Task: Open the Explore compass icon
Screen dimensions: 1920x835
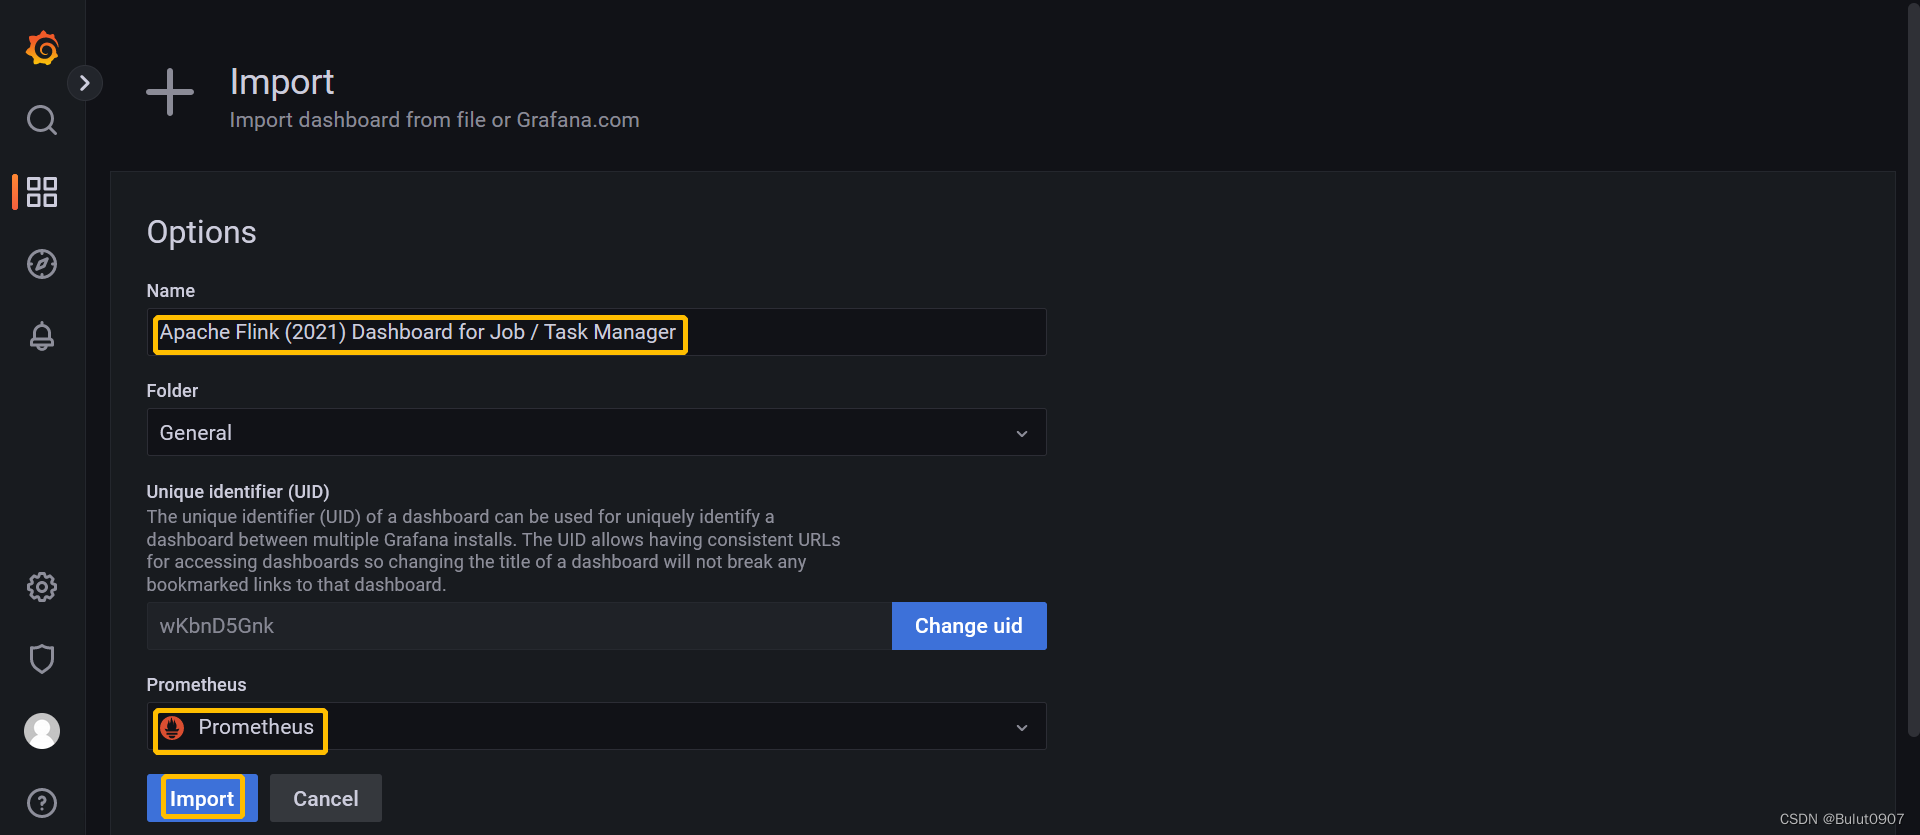Action: click(x=42, y=264)
